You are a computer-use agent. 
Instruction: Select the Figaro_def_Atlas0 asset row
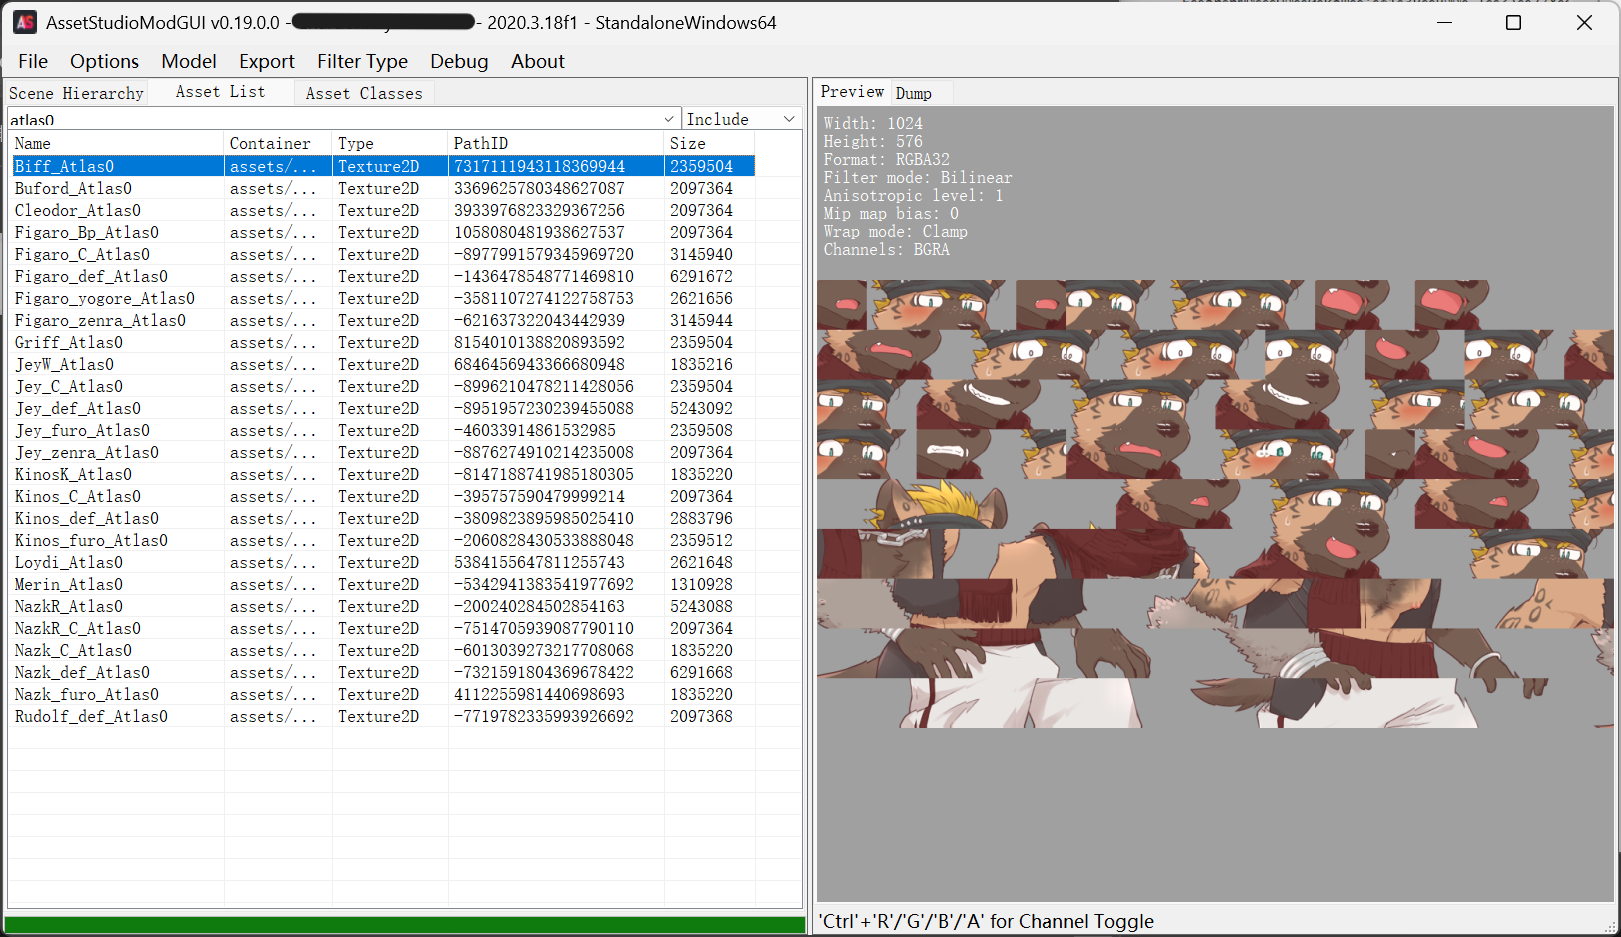(x=383, y=276)
